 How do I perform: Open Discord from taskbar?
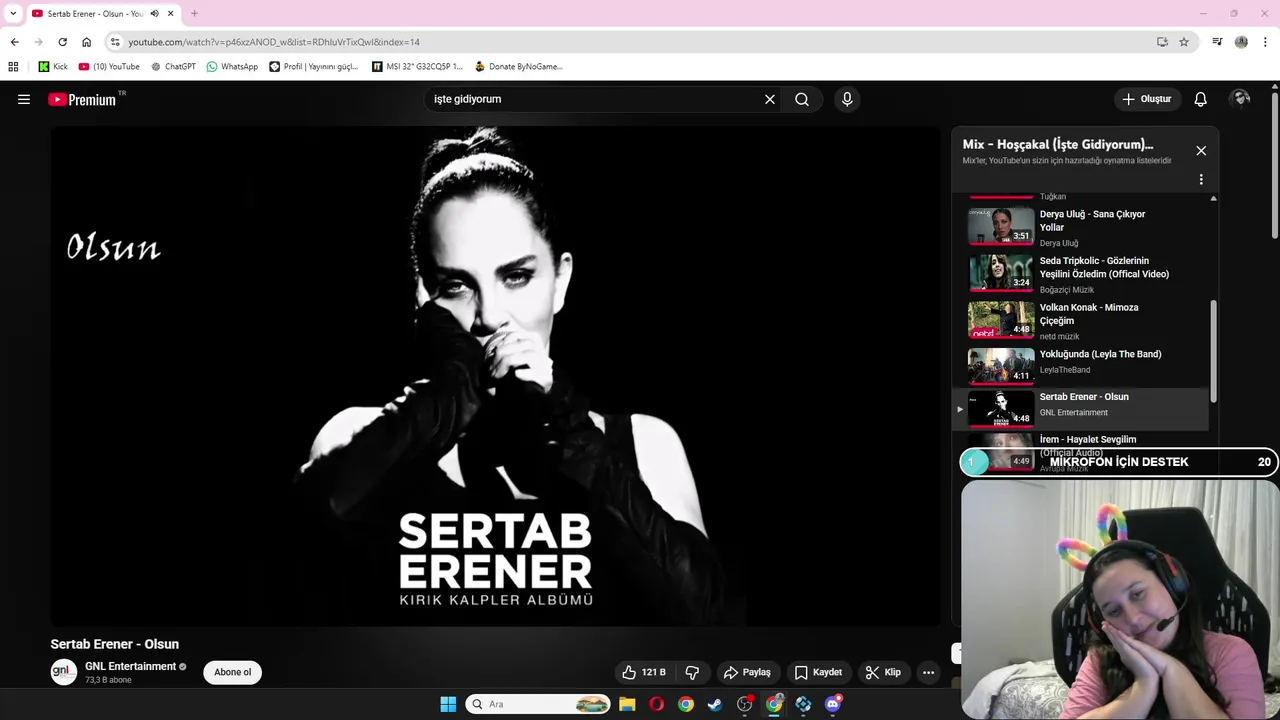[833, 704]
